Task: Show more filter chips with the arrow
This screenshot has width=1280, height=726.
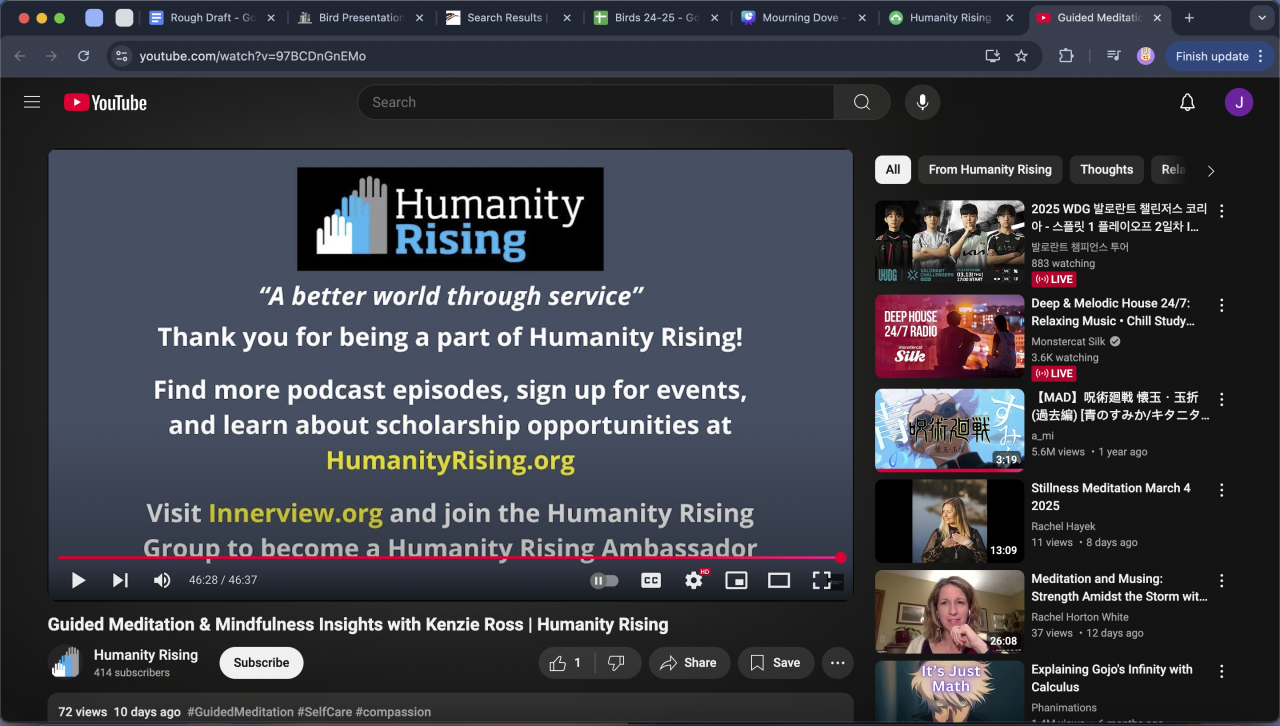Action: pyautogui.click(x=1211, y=170)
